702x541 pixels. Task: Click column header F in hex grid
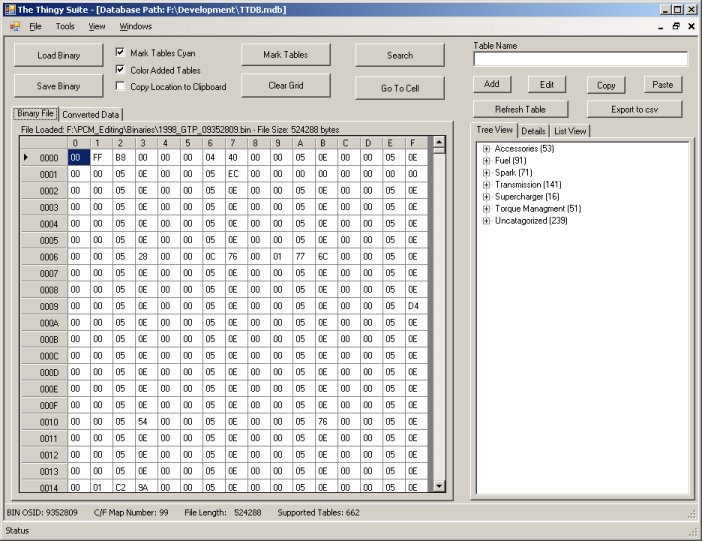pyautogui.click(x=416, y=143)
